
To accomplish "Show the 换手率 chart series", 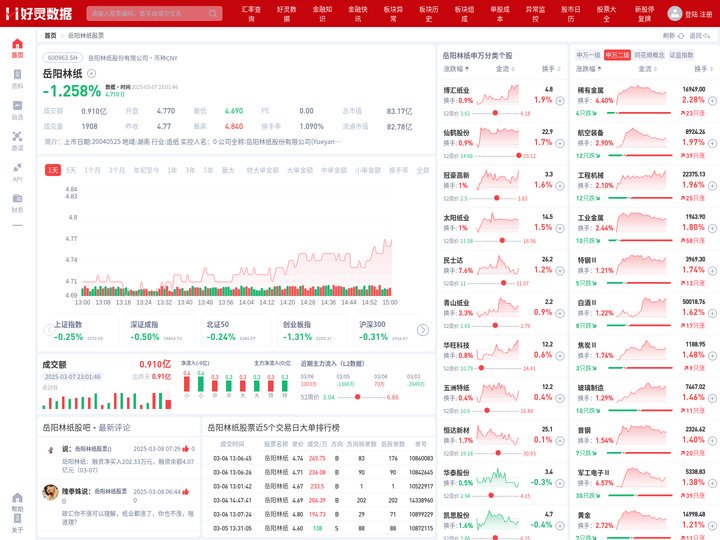I will point(398,170).
